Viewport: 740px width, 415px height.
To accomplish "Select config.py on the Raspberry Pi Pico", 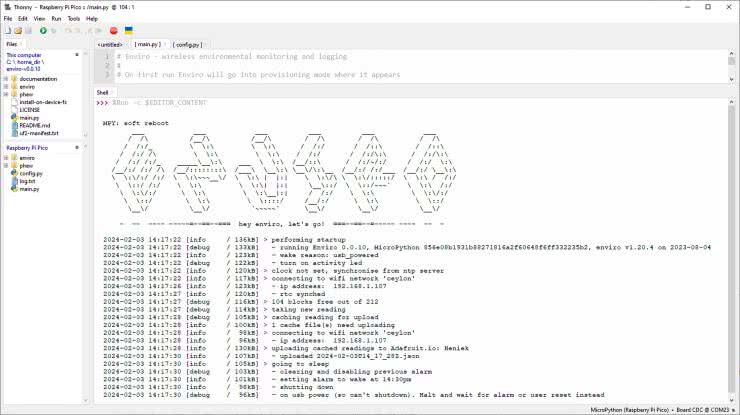I will click(x=31, y=173).
